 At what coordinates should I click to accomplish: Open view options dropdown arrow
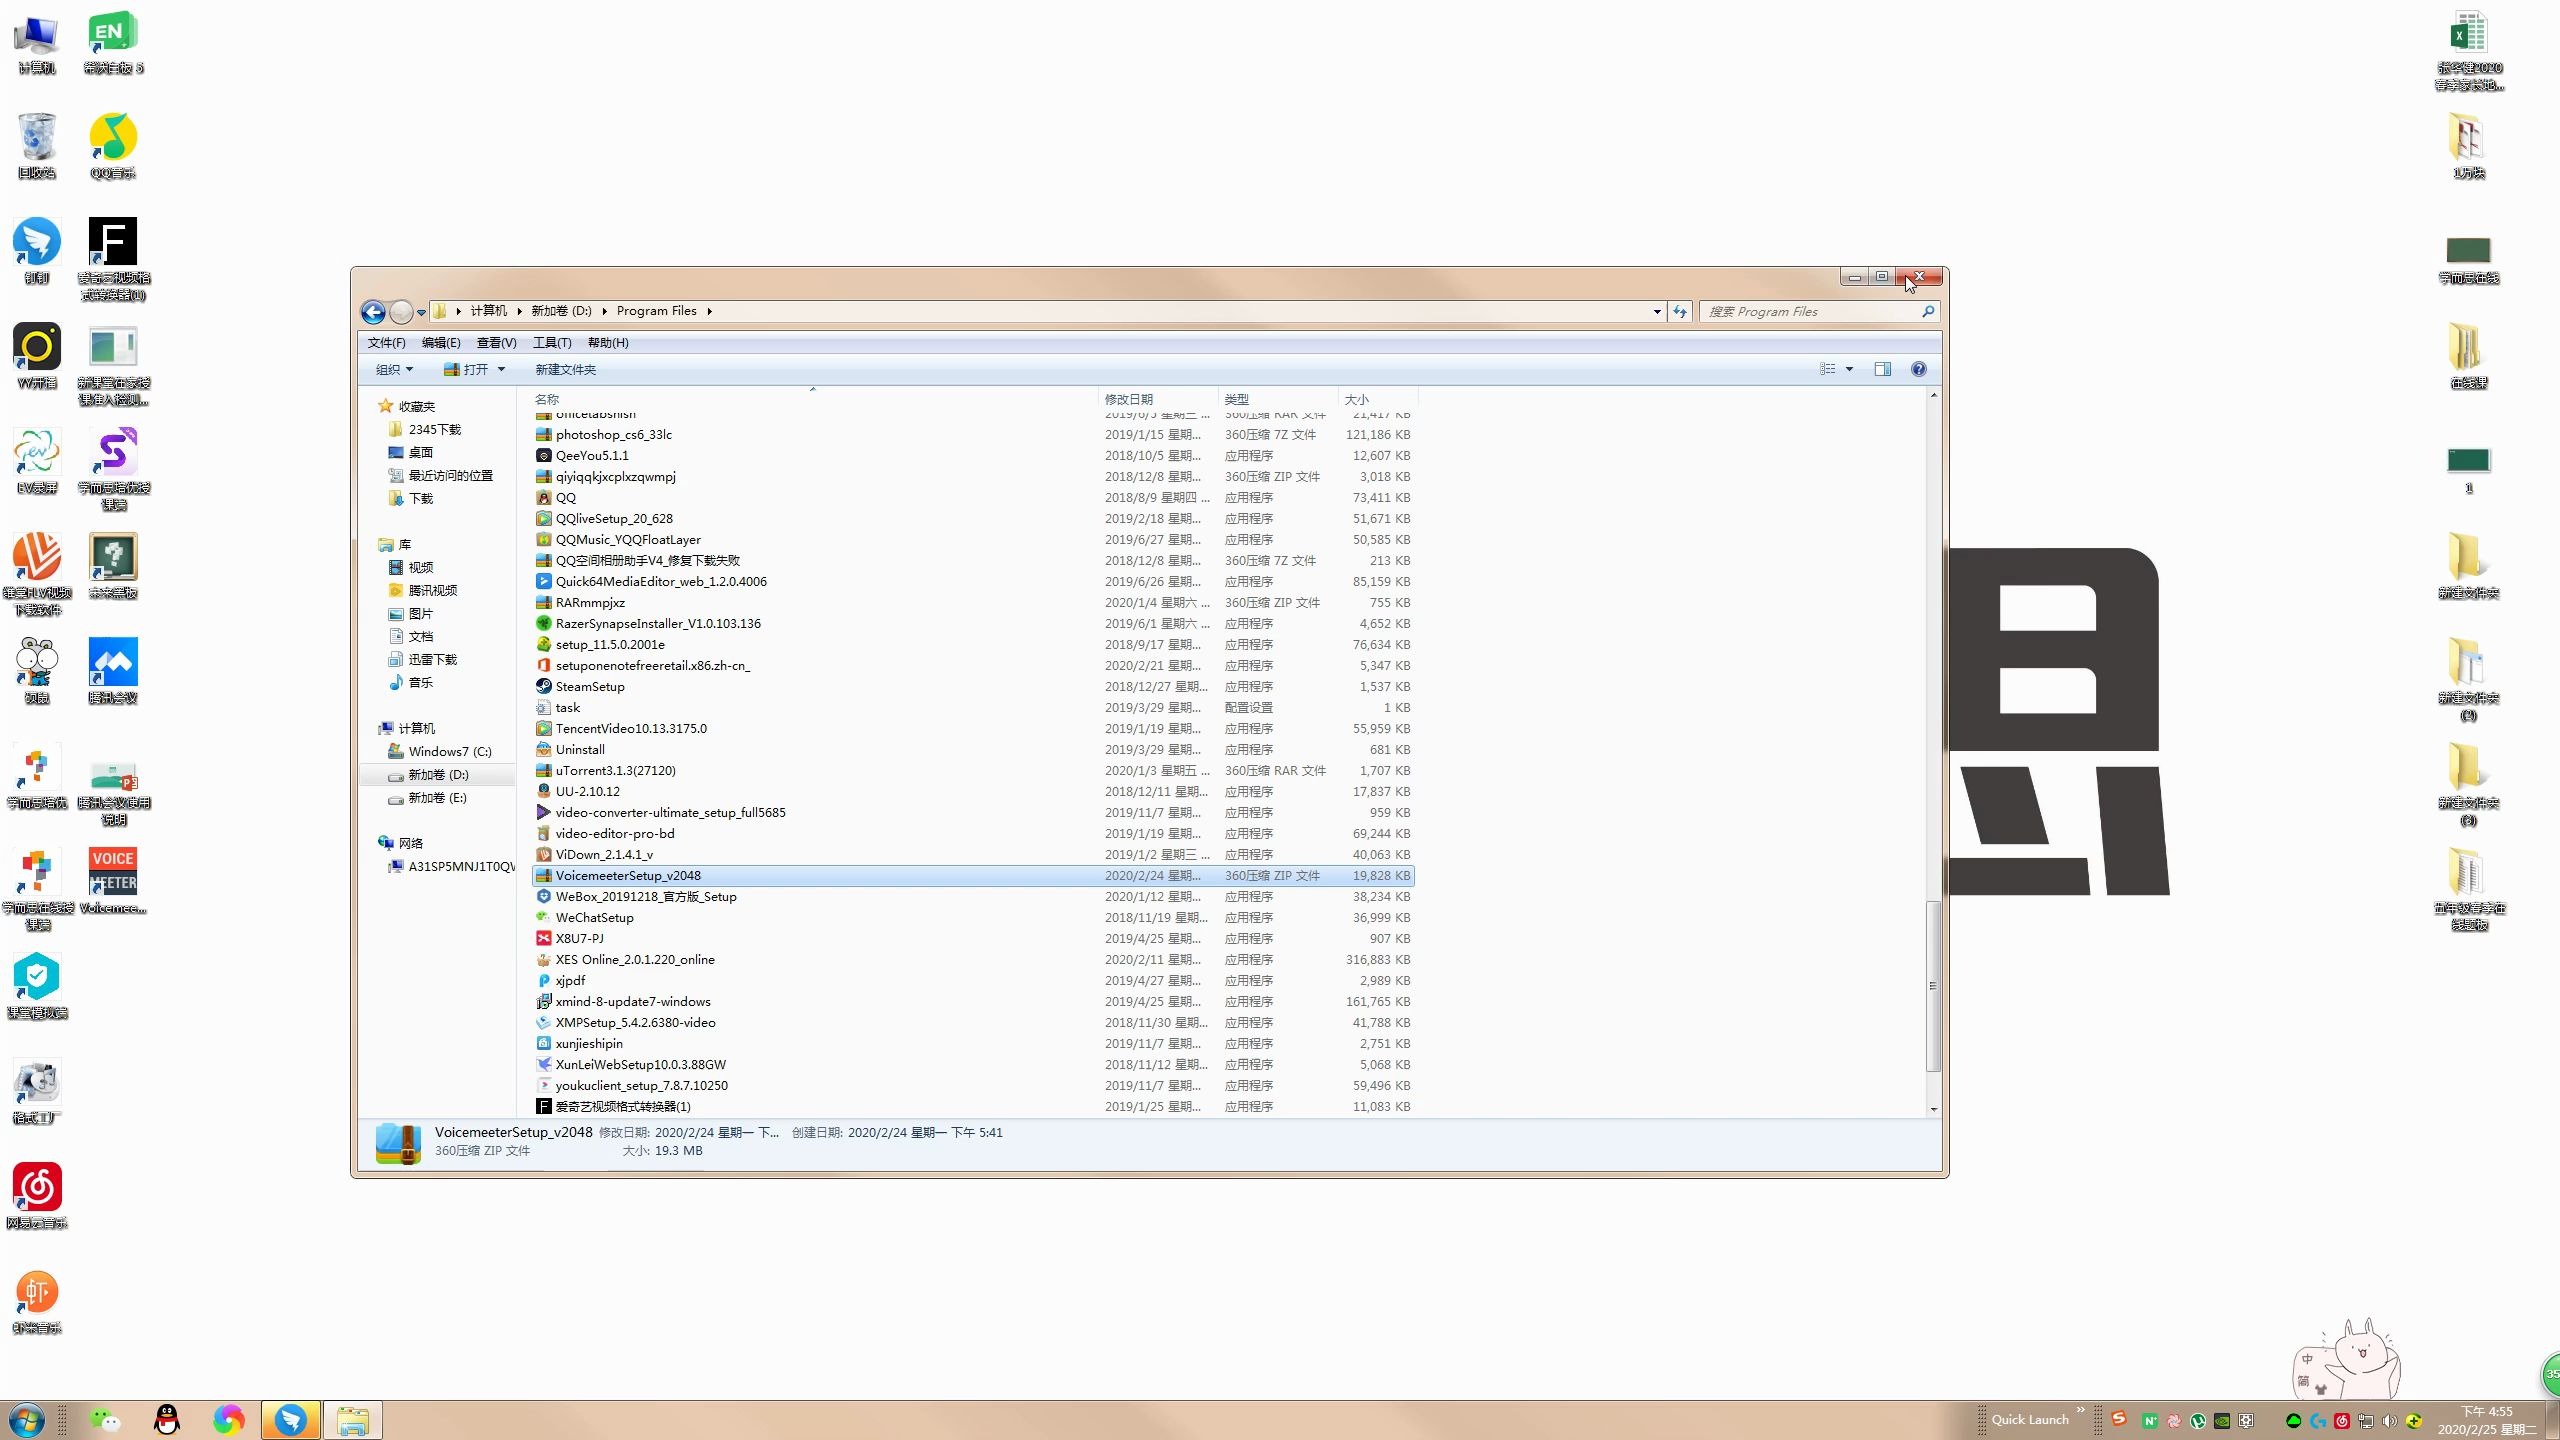pyautogui.click(x=1849, y=369)
